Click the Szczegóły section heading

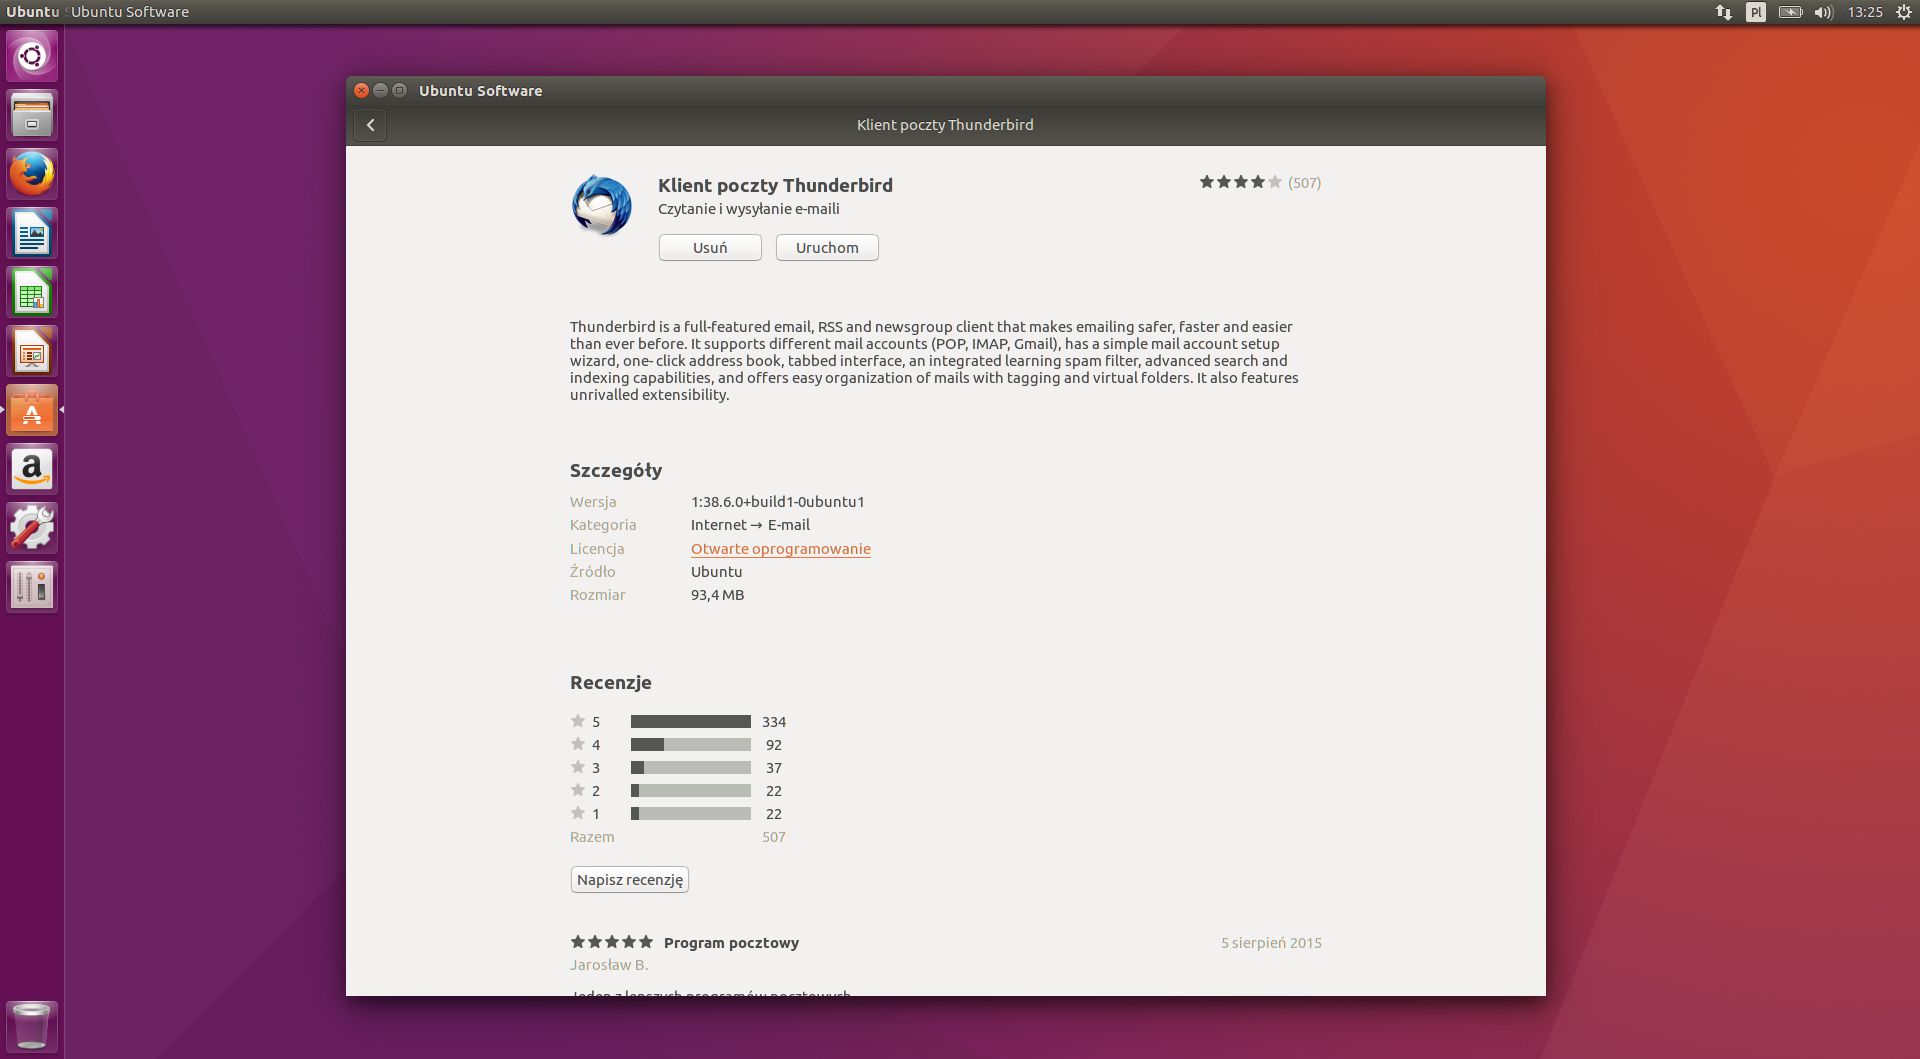[x=616, y=471]
